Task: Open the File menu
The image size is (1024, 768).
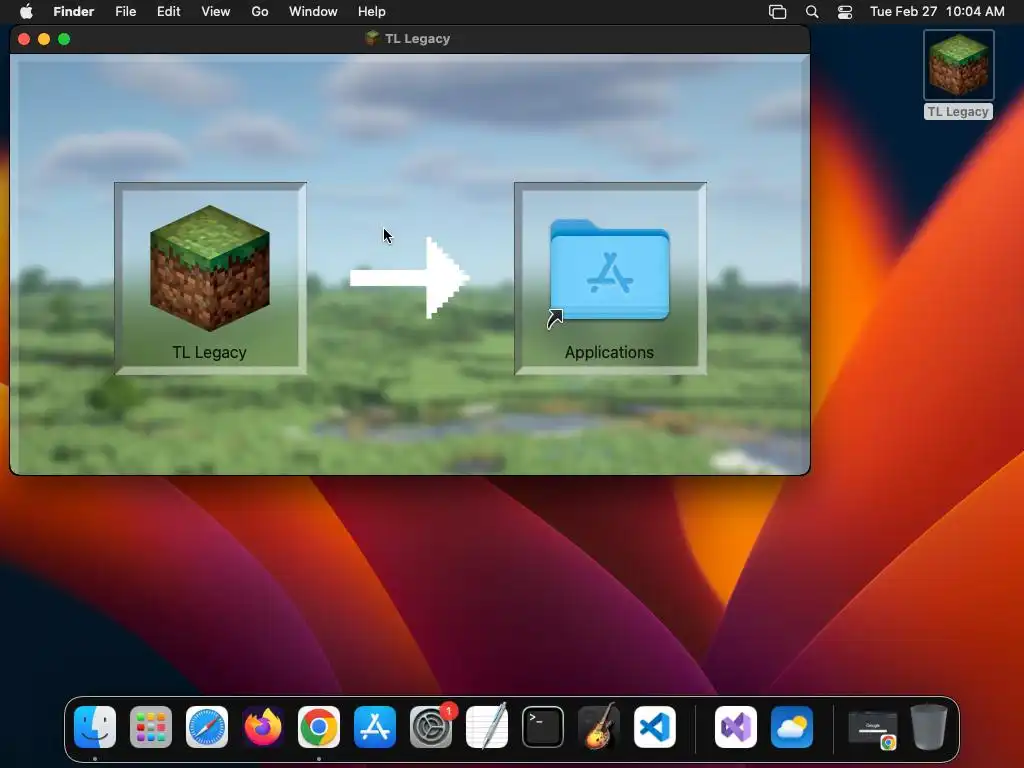Action: pos(125,11)
